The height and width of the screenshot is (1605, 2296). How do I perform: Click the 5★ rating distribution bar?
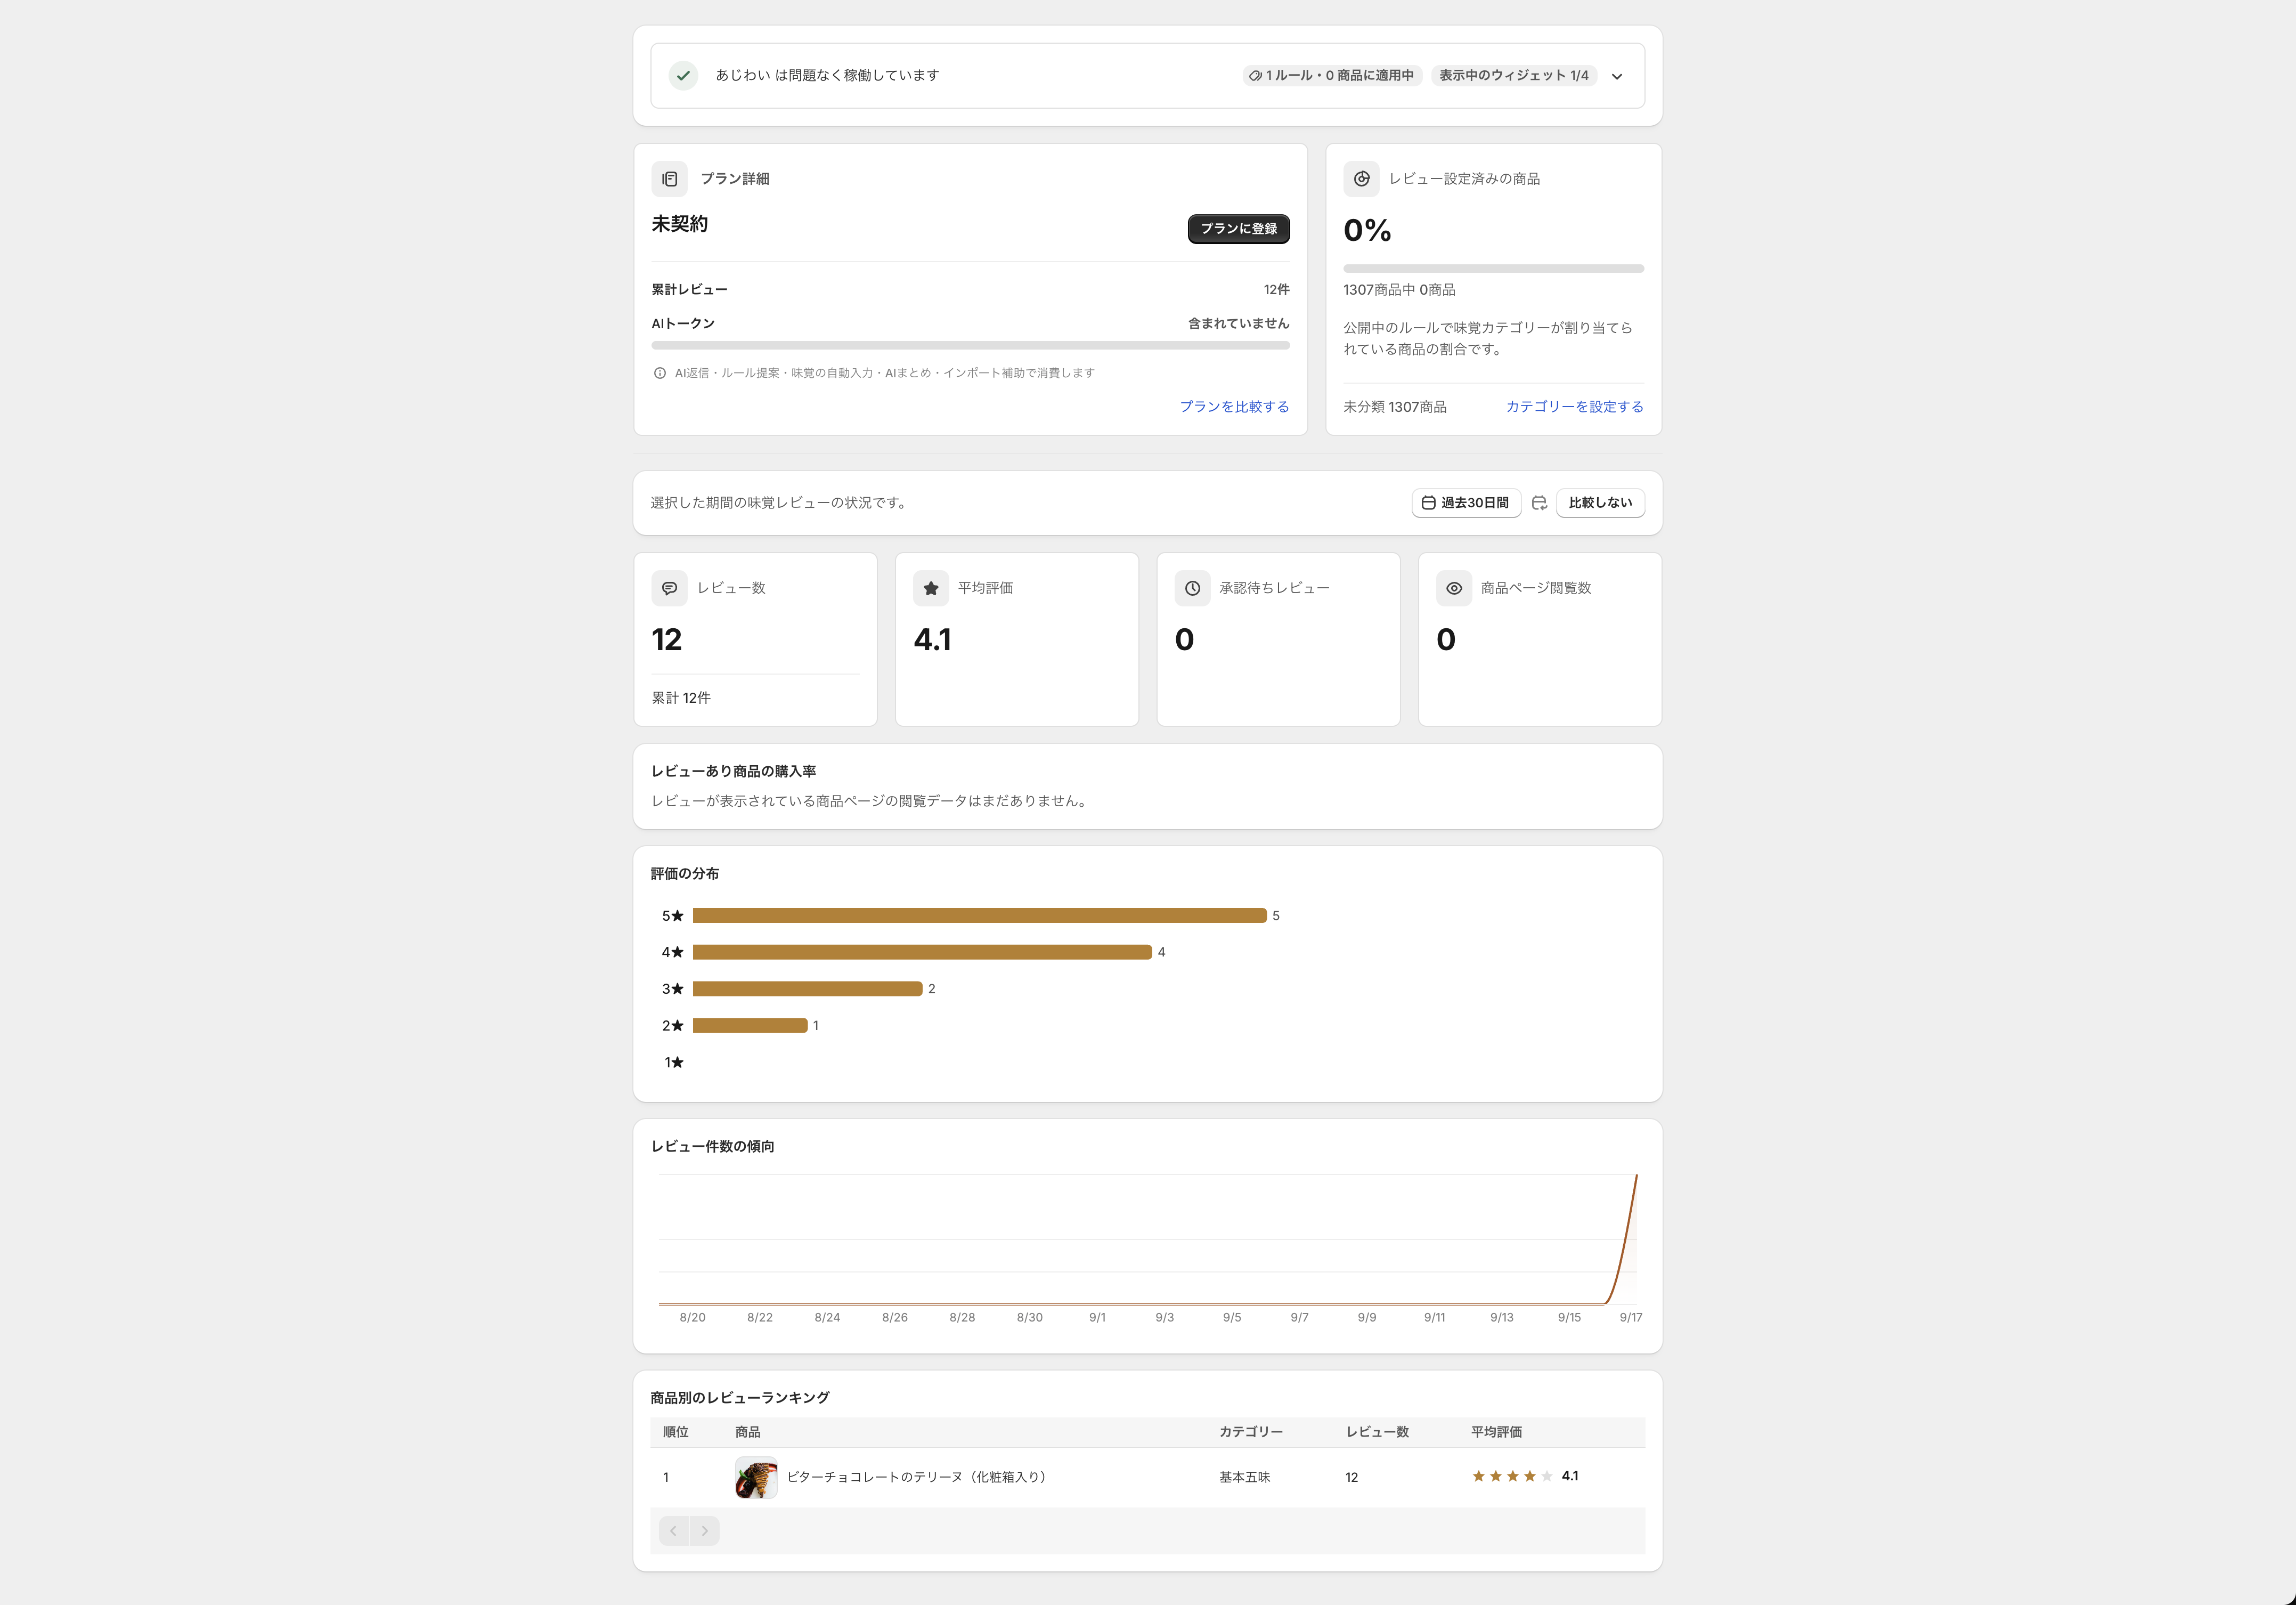point(979,916)
